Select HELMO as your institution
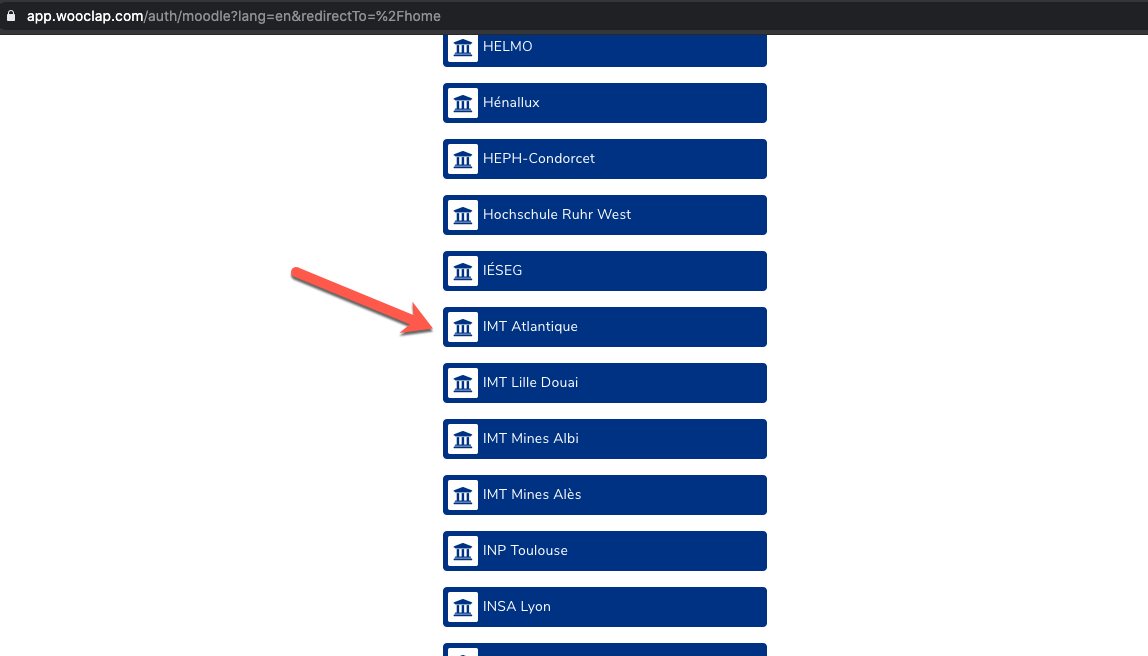 point(605,51)
